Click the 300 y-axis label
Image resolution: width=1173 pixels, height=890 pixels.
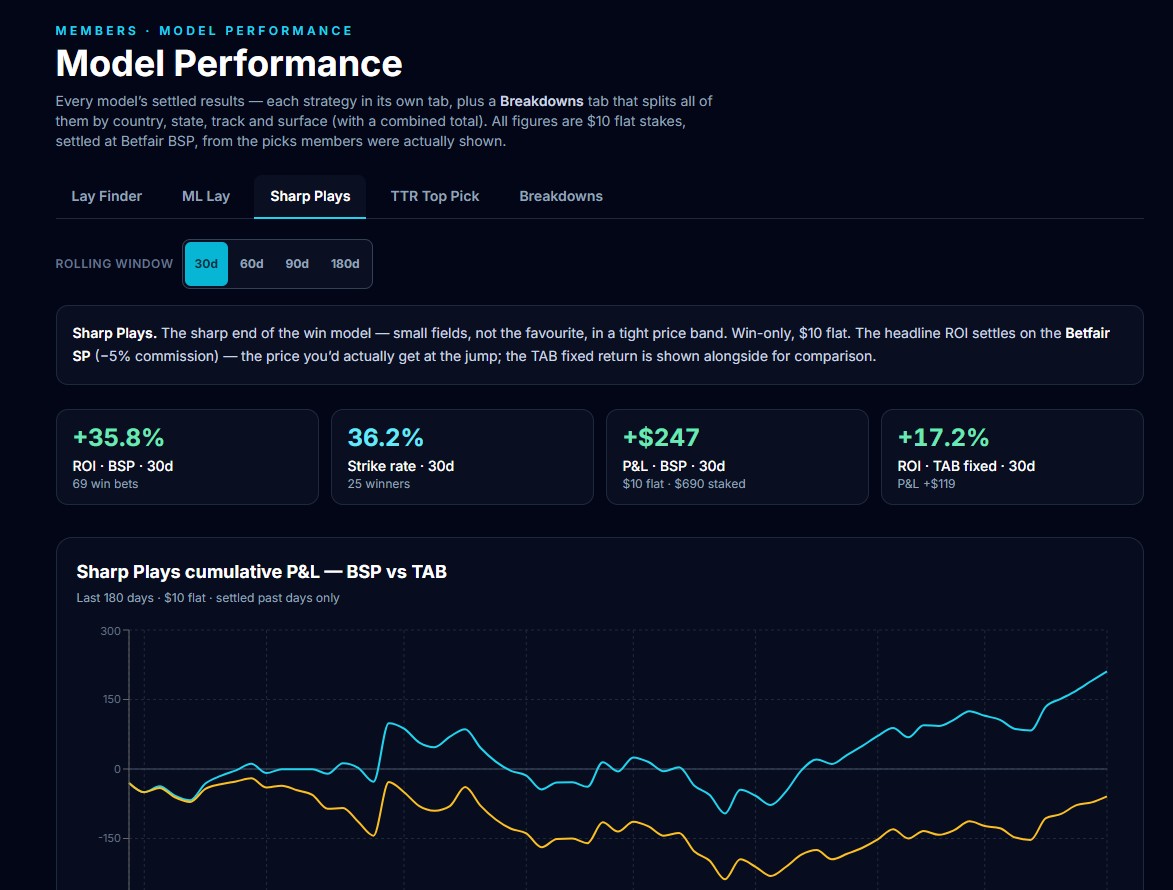[110, 631]
